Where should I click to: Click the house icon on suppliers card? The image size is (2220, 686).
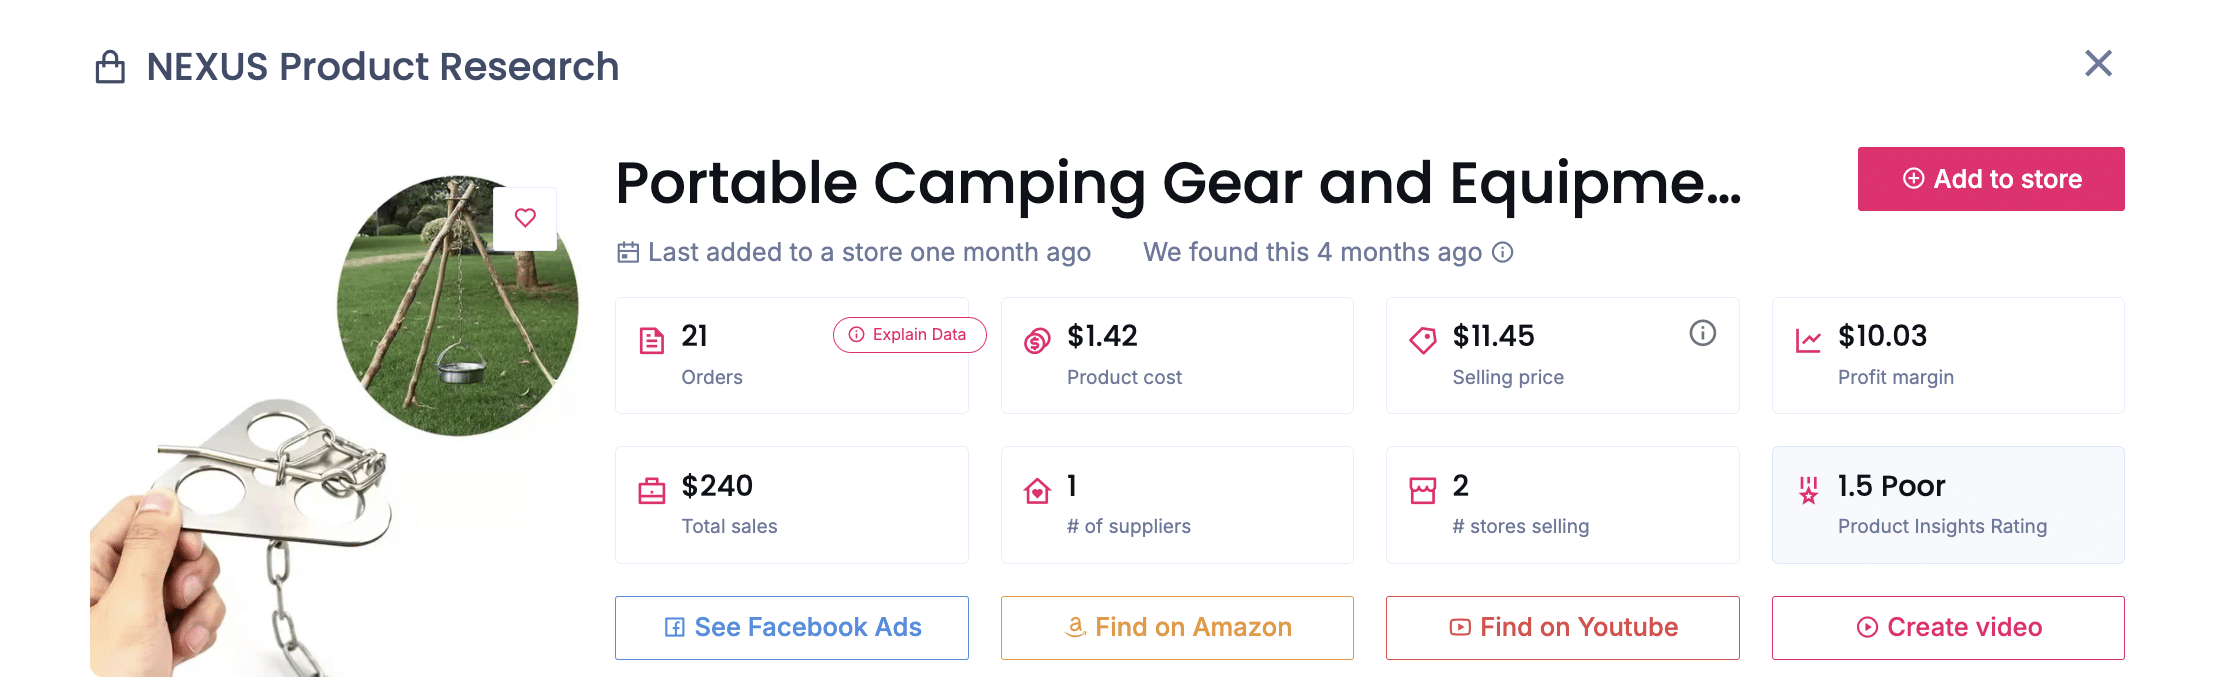pyautogui.click(x=1038, y=489)
